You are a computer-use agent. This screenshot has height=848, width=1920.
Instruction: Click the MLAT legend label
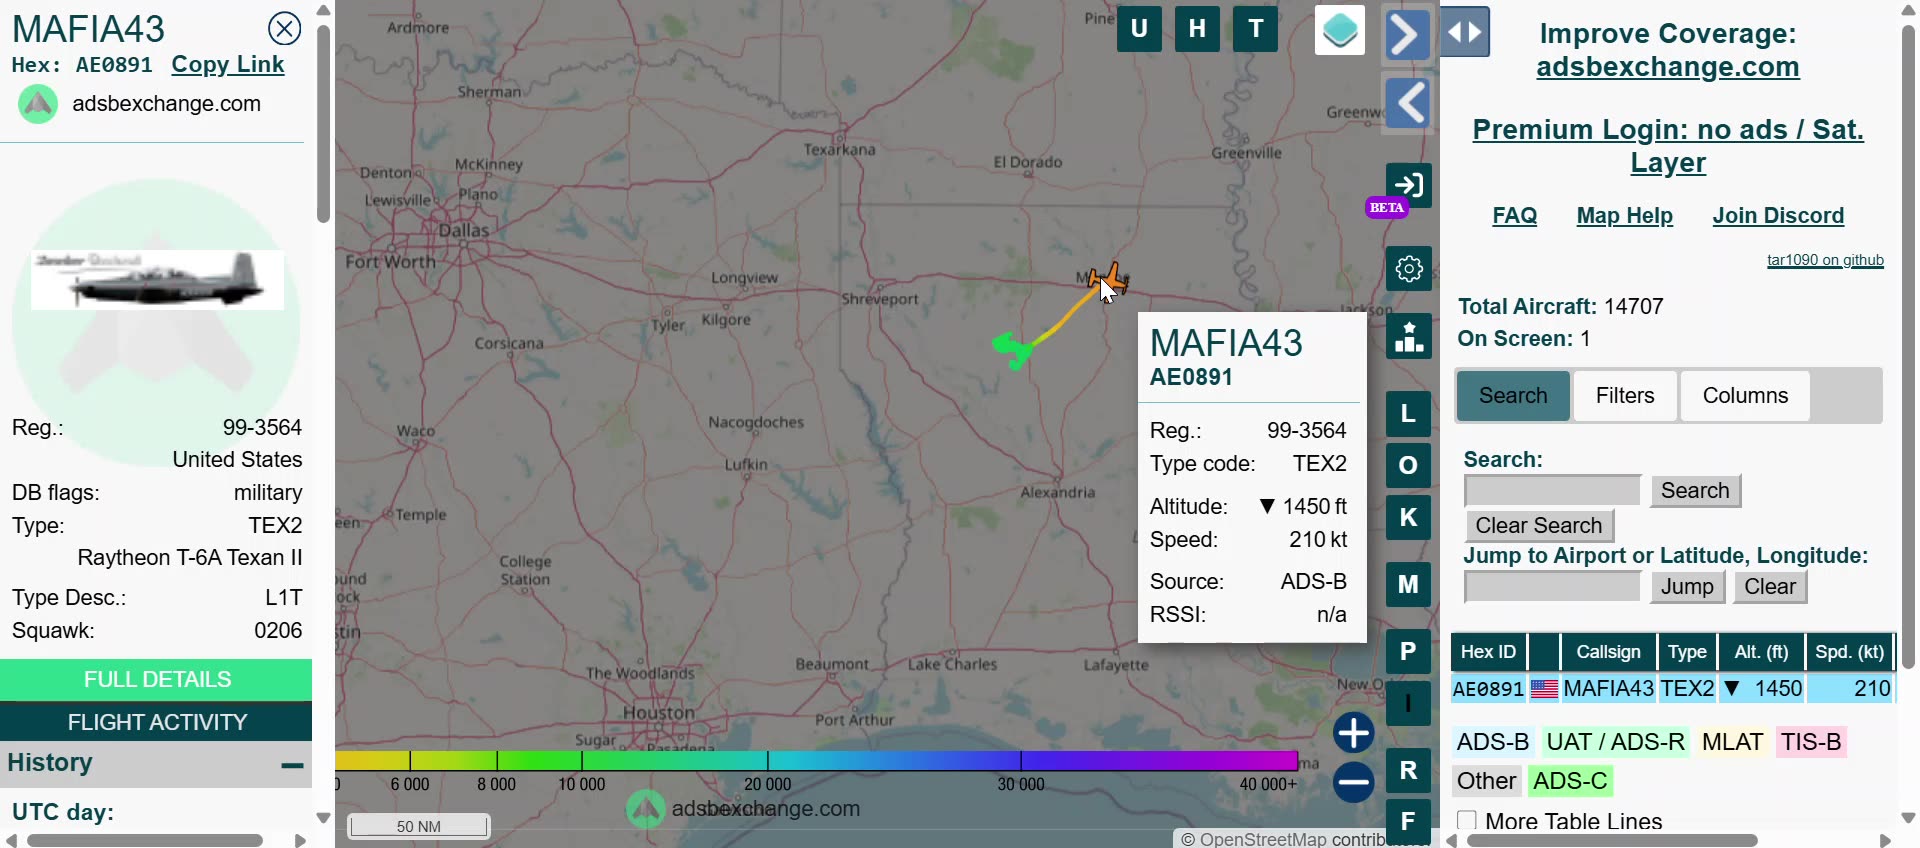(x=1732, y=742)
